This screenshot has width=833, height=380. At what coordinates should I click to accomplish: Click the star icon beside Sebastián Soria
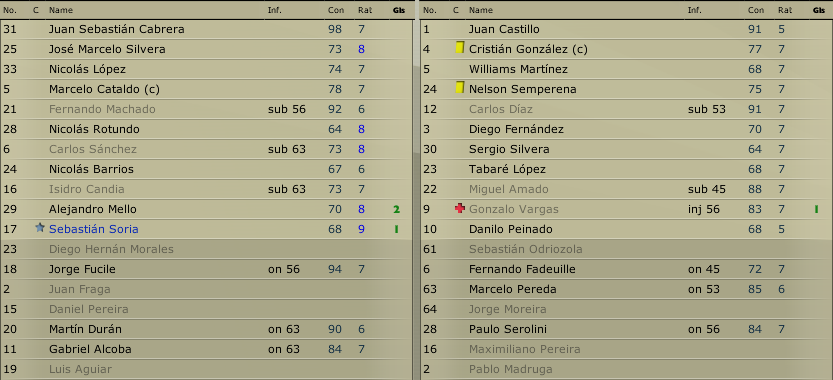click(39, 229)
